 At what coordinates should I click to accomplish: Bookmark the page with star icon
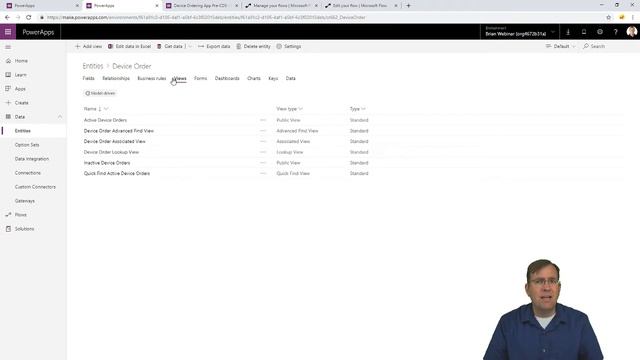click(x=608, y=17)
